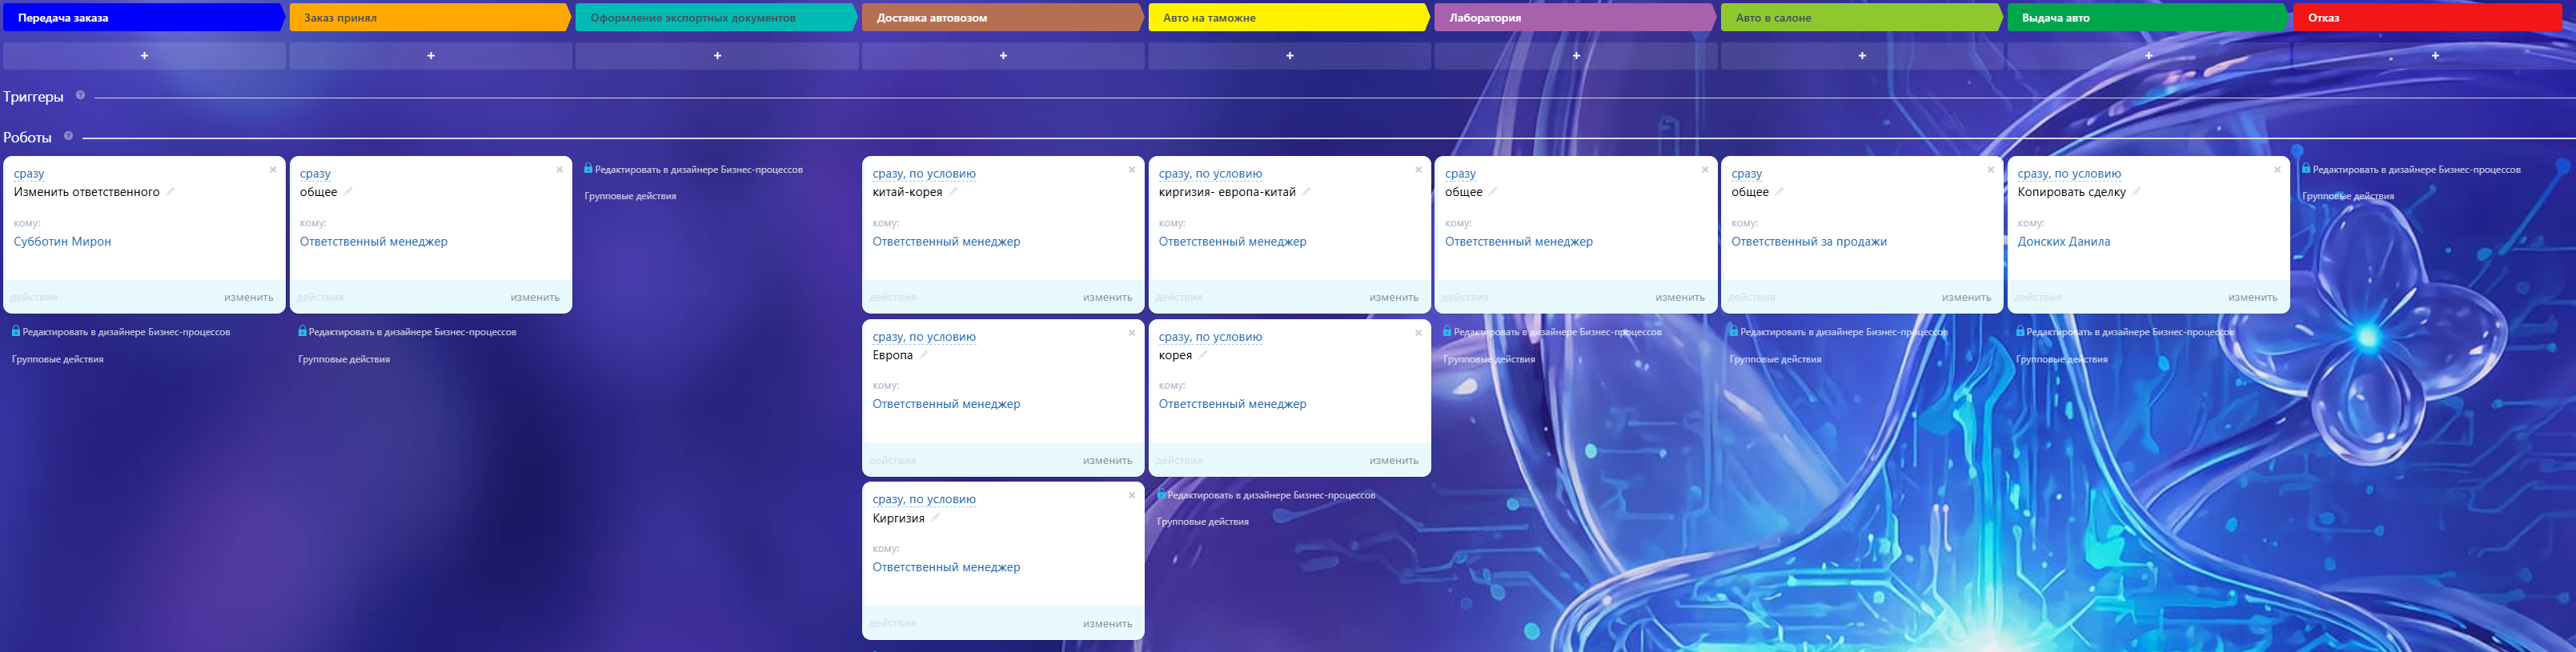Click the plus button under Лаборатория
Screen dimensions: 2576x652
[1576, 56]
